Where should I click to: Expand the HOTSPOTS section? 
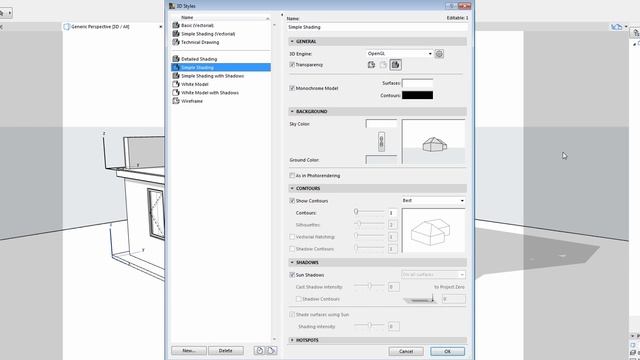(x=292, y=340)
